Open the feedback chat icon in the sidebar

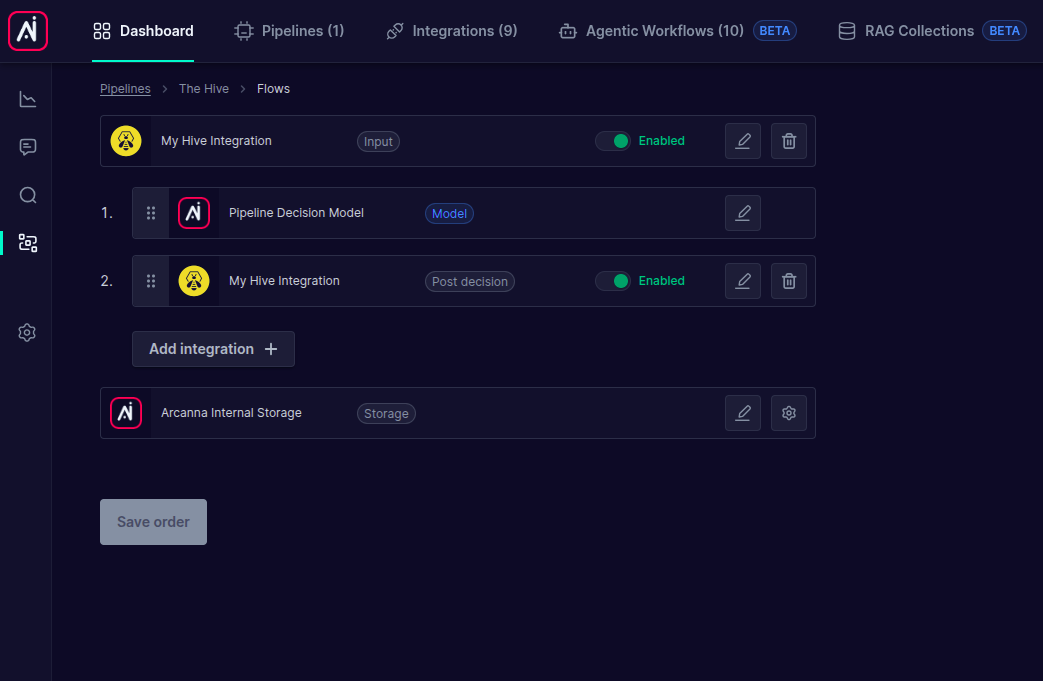27,147
